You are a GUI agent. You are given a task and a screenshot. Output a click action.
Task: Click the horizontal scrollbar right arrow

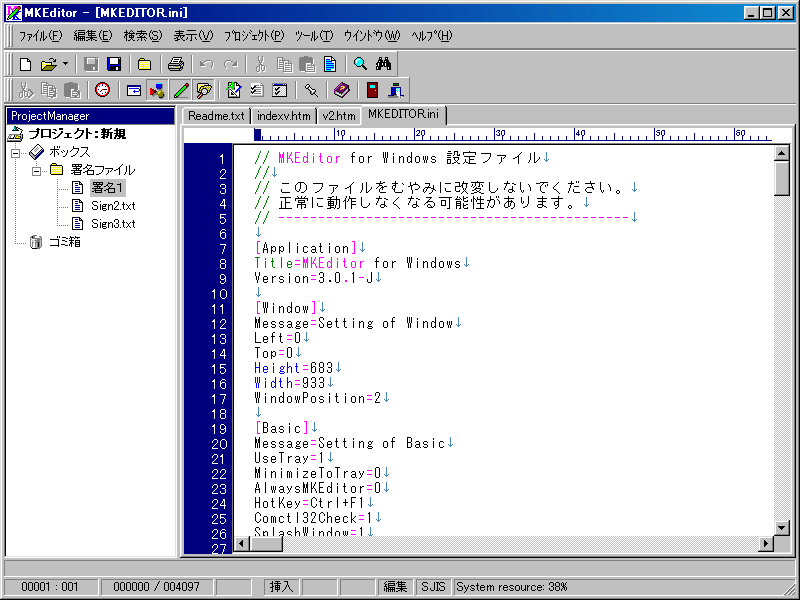(x=765, y=544)
